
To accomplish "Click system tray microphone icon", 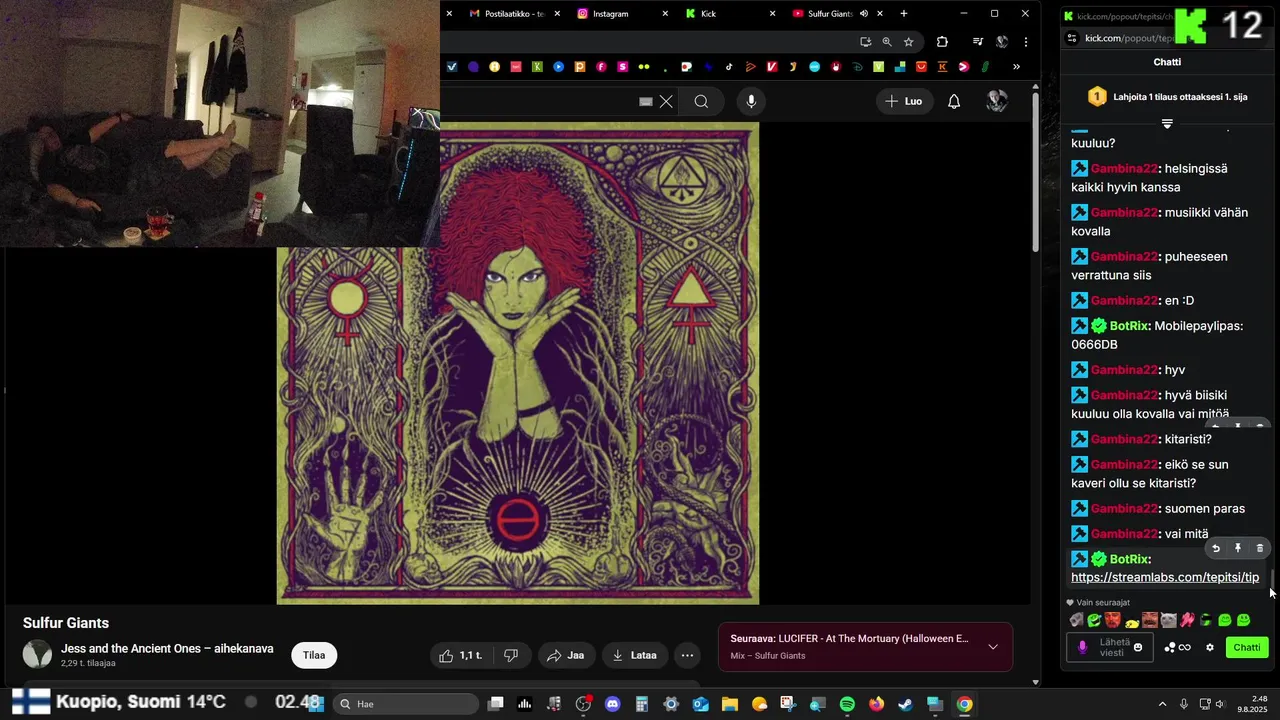I will 1184,704.
